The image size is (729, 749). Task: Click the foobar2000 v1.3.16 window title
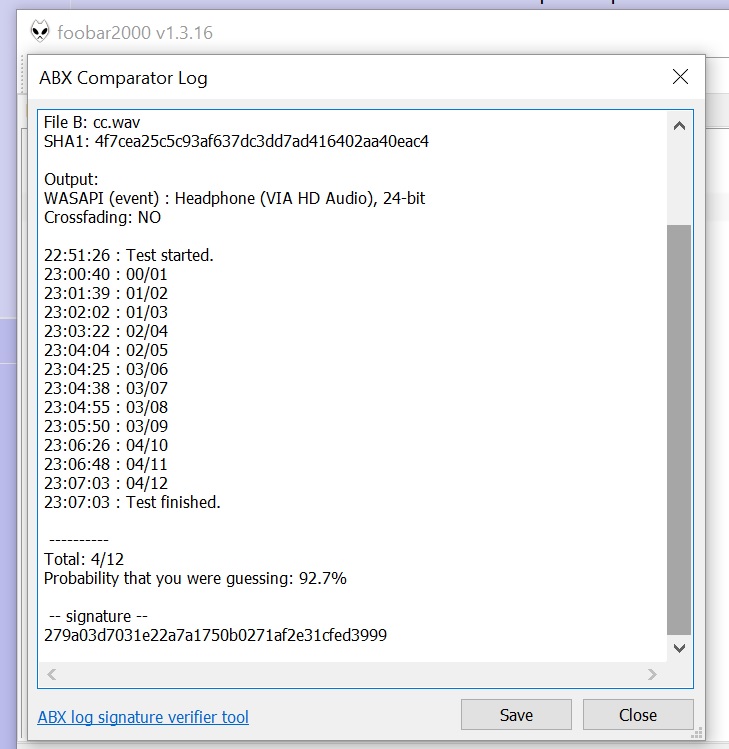point(135,32)
